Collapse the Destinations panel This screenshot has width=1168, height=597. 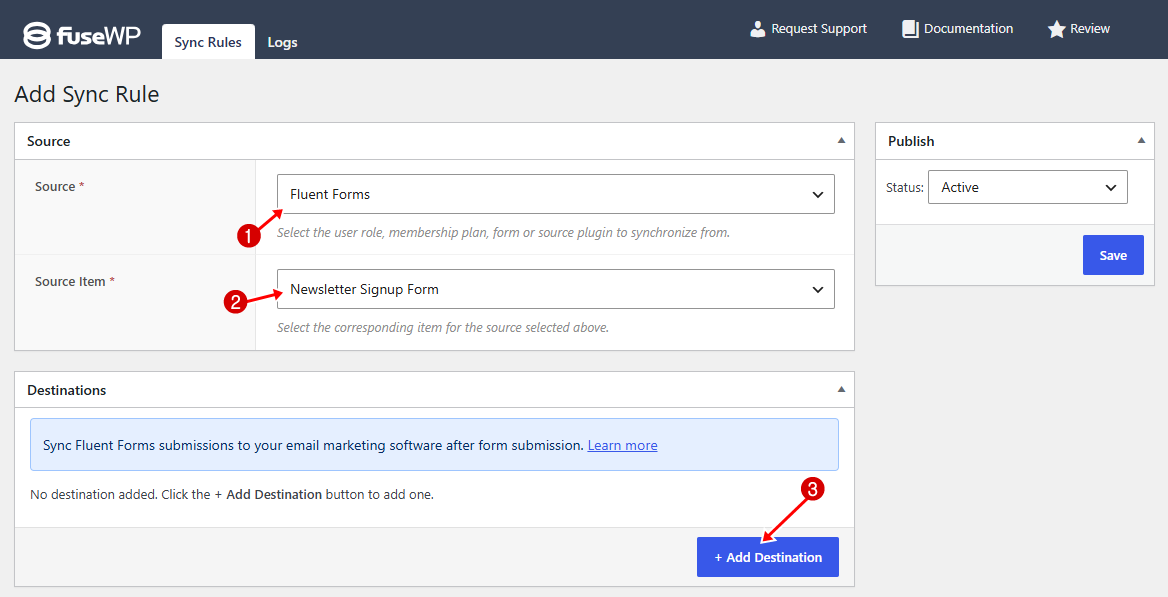(841, 389)
